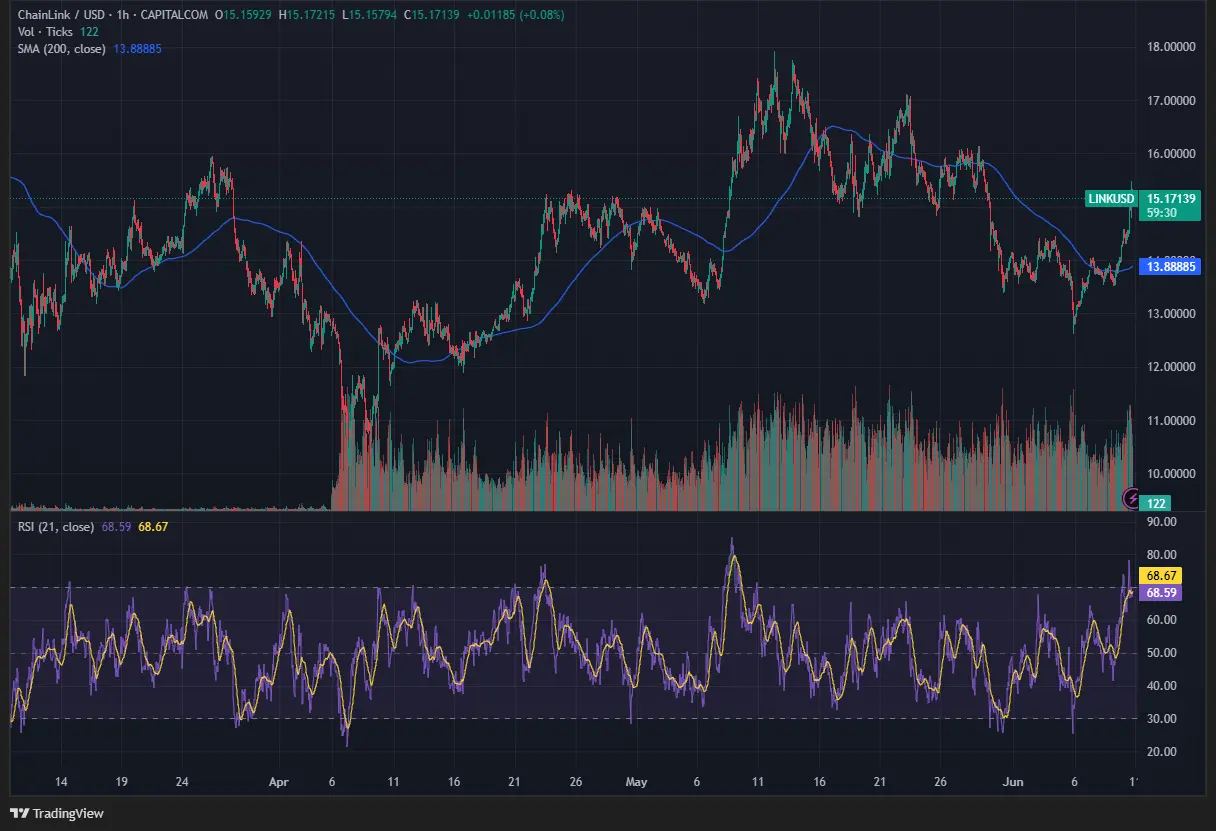Click the 59:30 bar countdown timer
Screen dimensions: 1216x831
pos(1162,213)
